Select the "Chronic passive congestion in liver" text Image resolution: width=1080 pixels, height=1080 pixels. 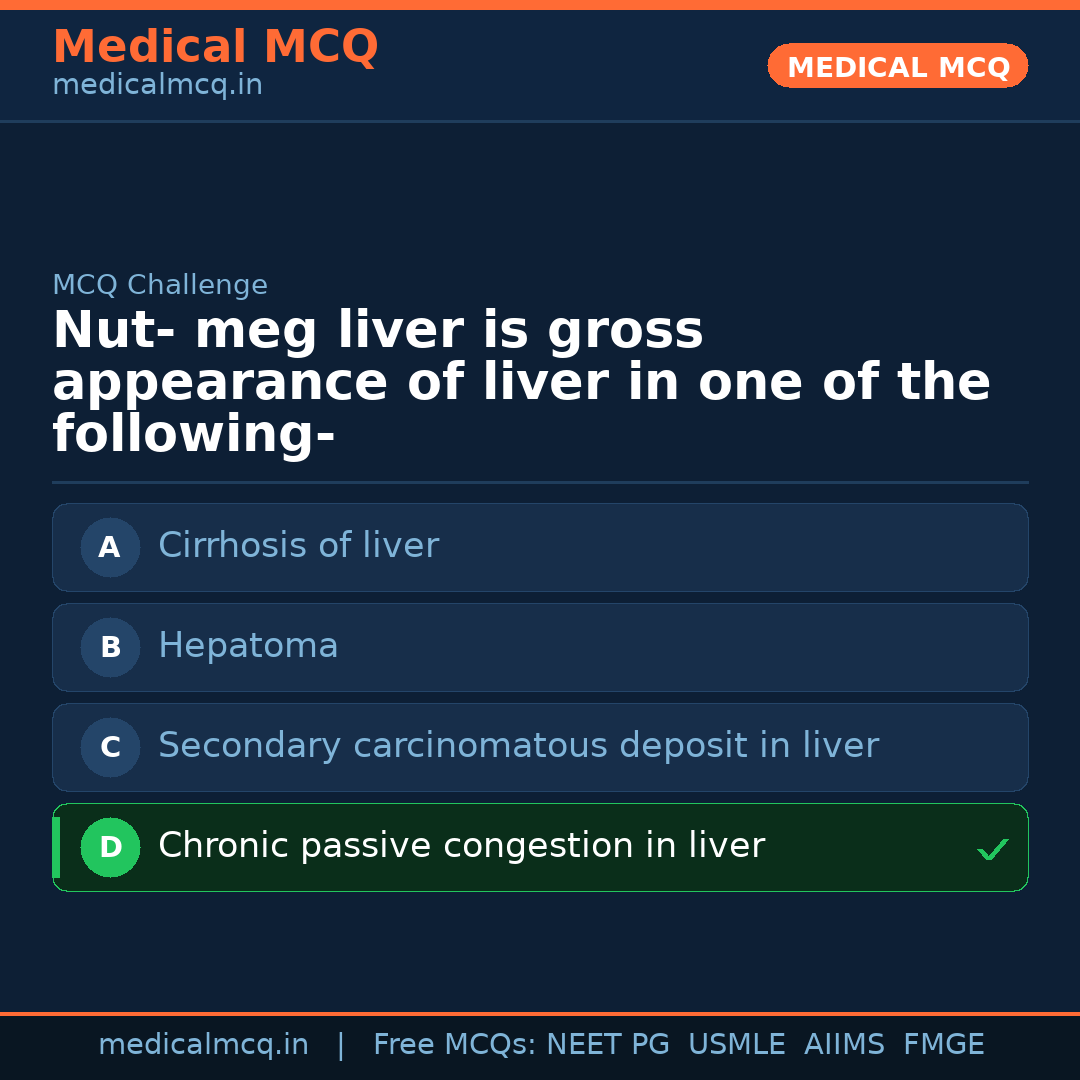[x=461, y=846]
